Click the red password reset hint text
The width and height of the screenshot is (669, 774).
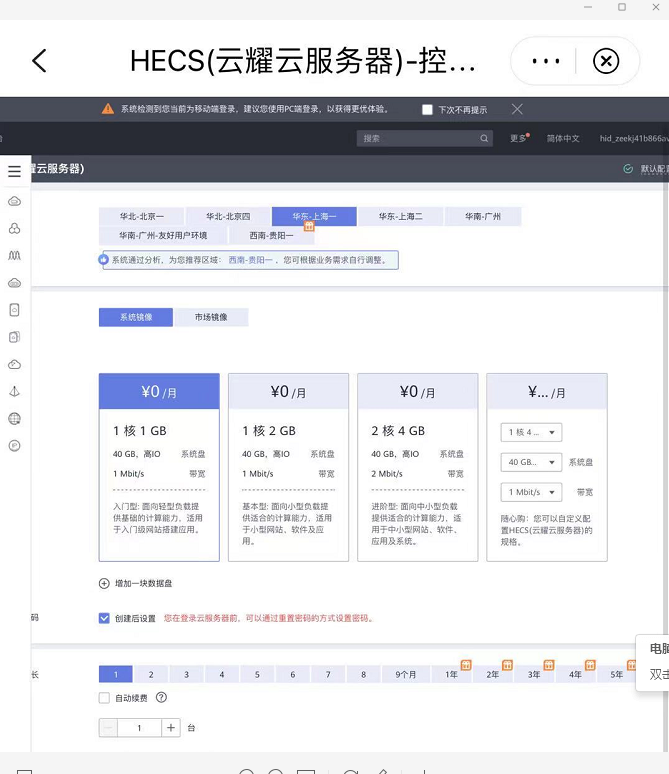[x=269, y=618]
